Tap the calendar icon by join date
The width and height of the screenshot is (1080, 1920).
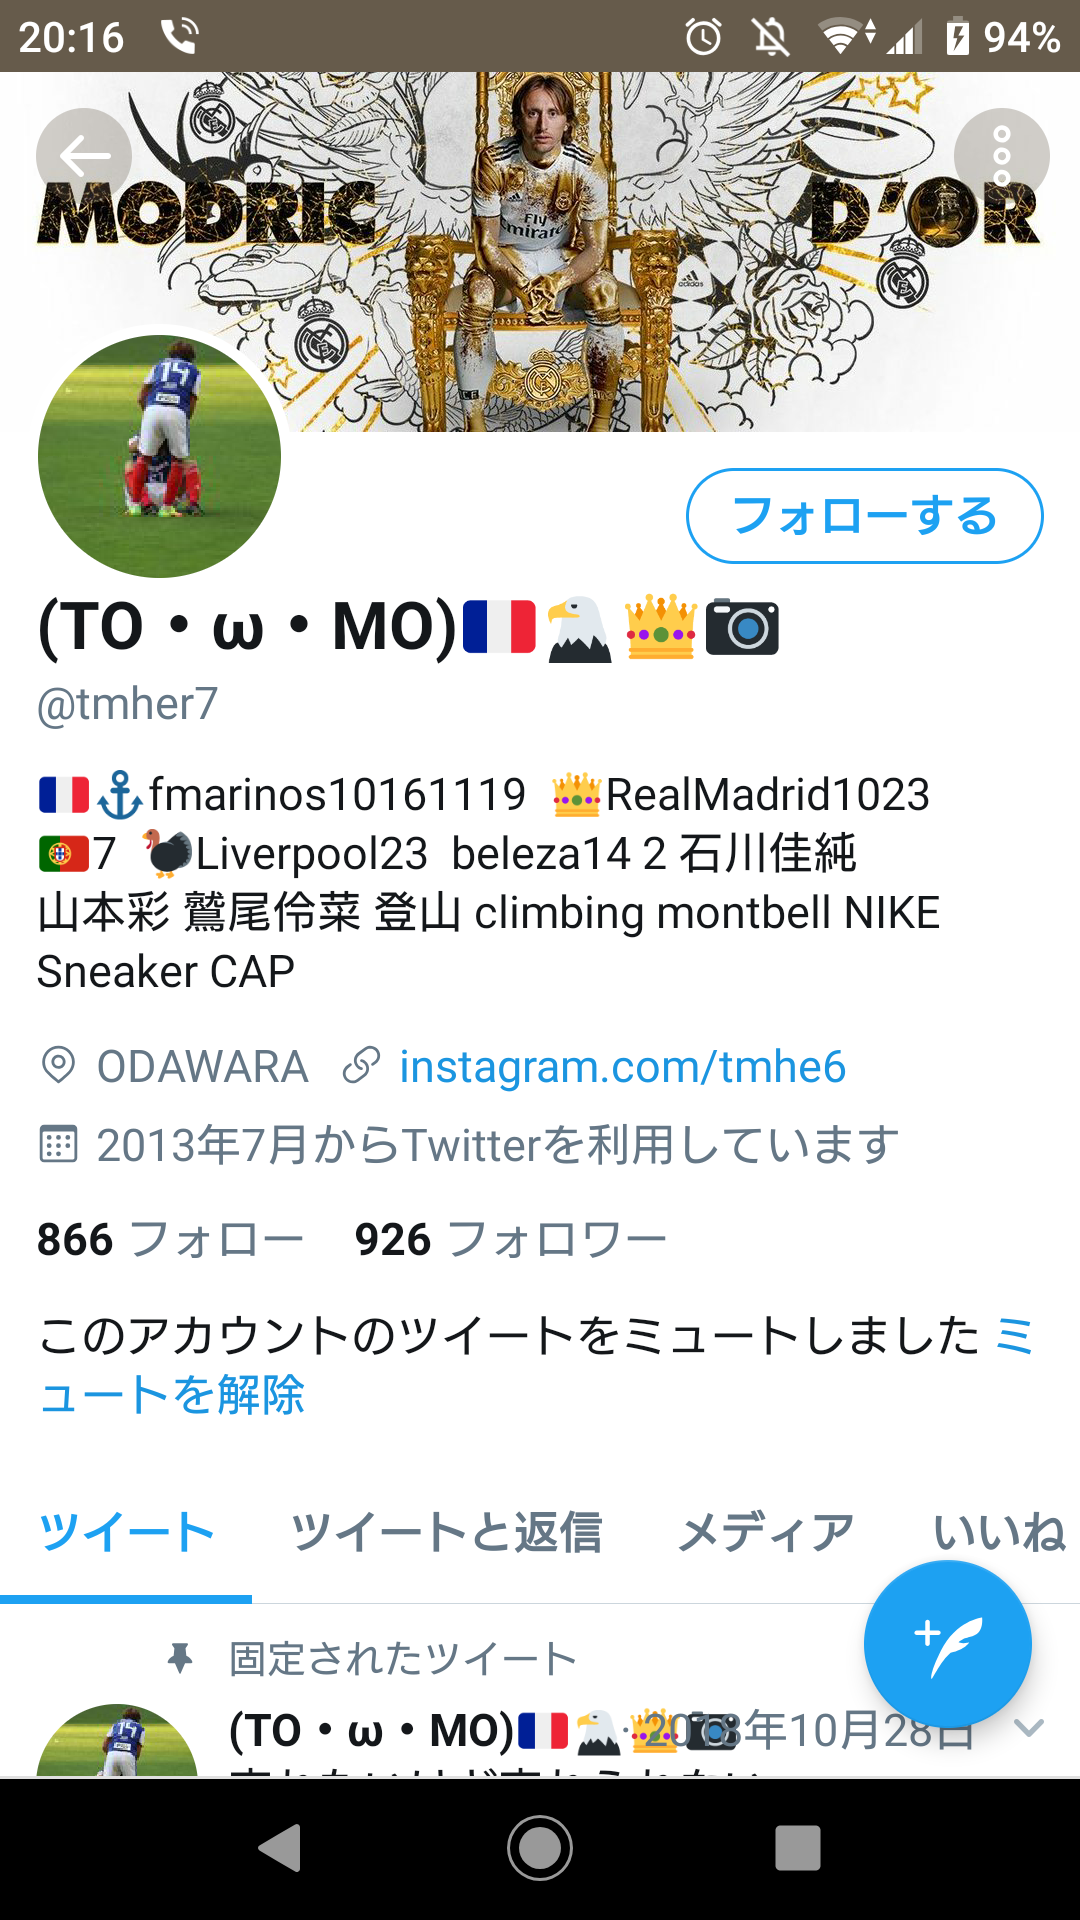[x=58, y=1144]
